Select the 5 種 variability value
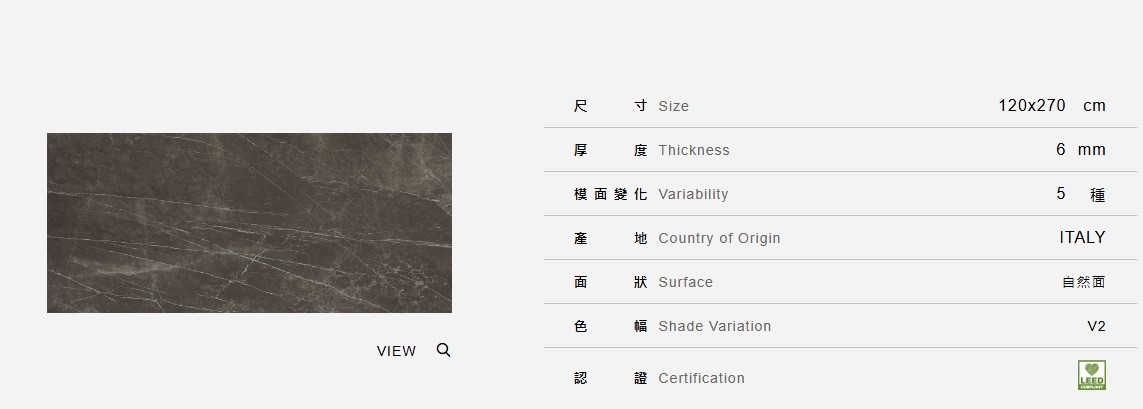This screenshot has width=1143, height=409. point(1080,194)
